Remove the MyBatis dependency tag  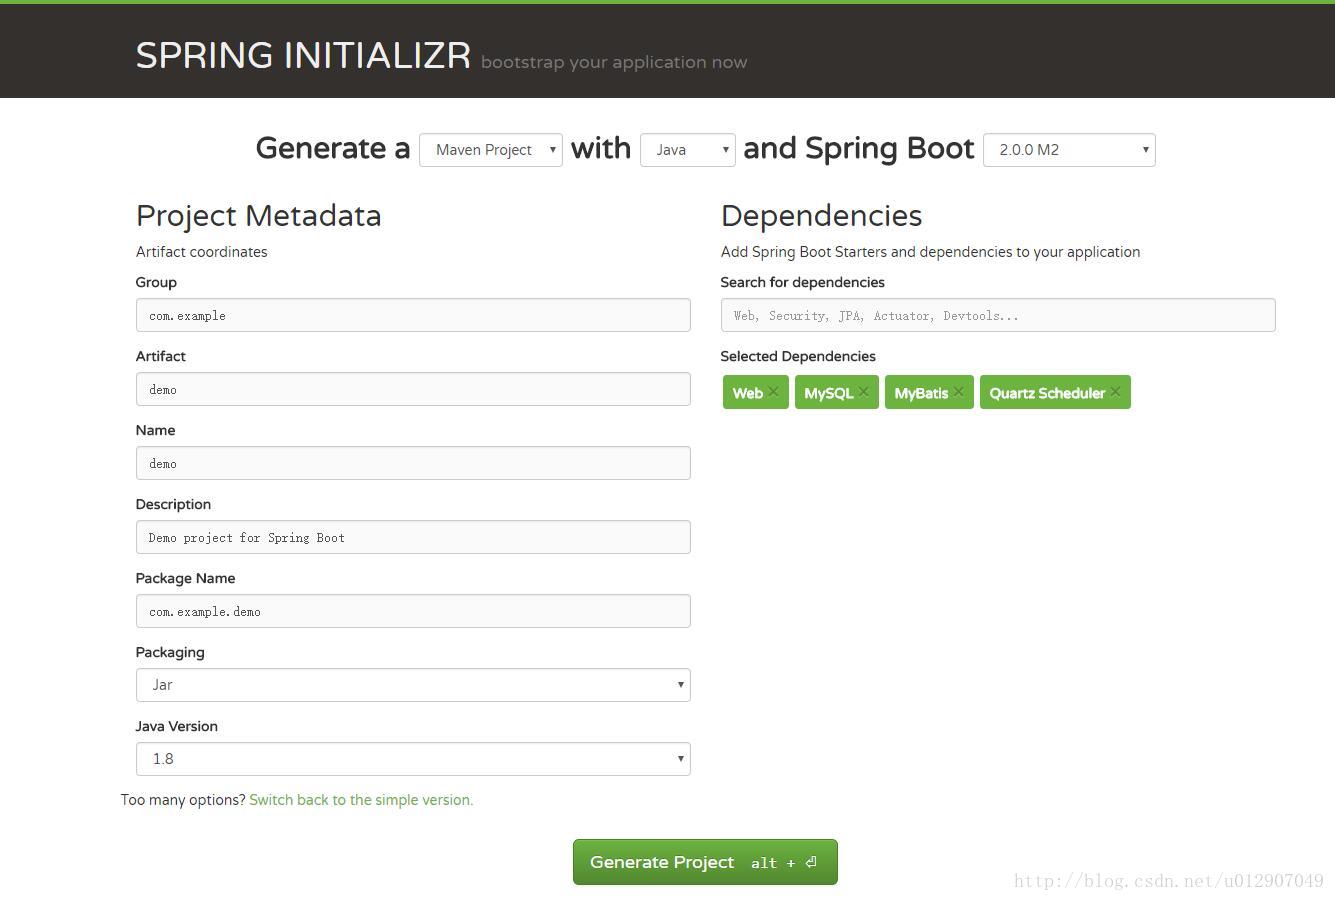click(958, 392)
